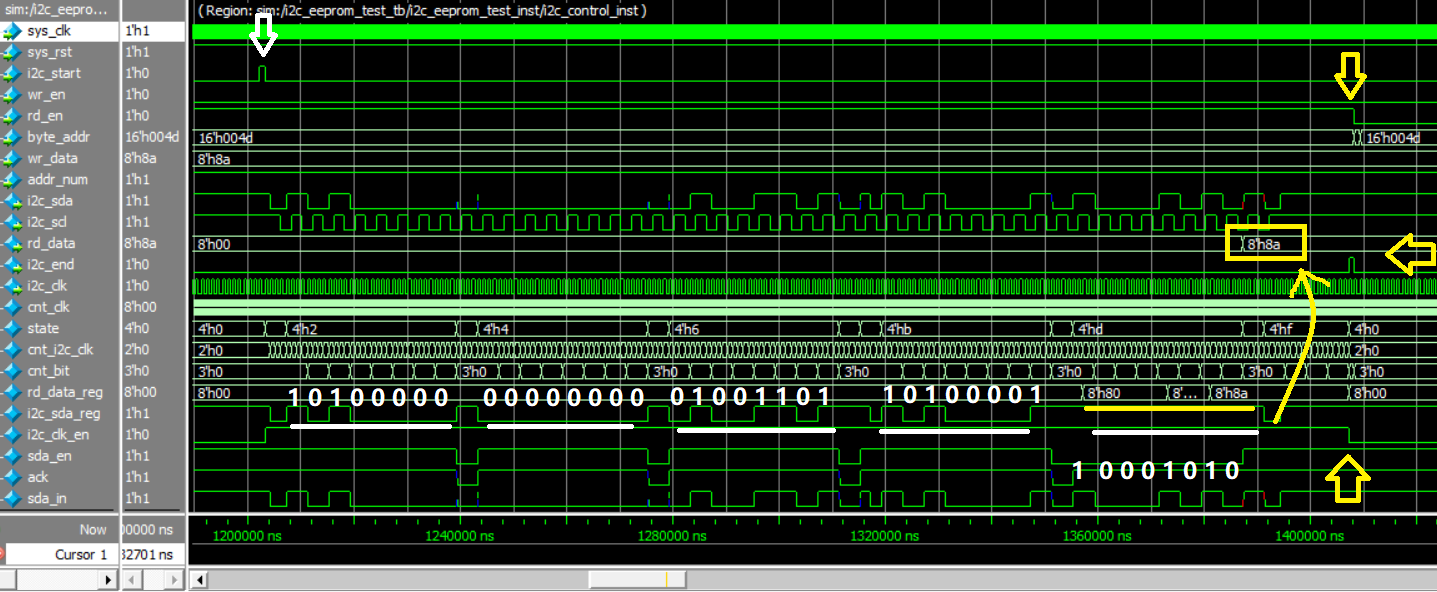Click the red icon beside Cursor 1

coord(2,554)
